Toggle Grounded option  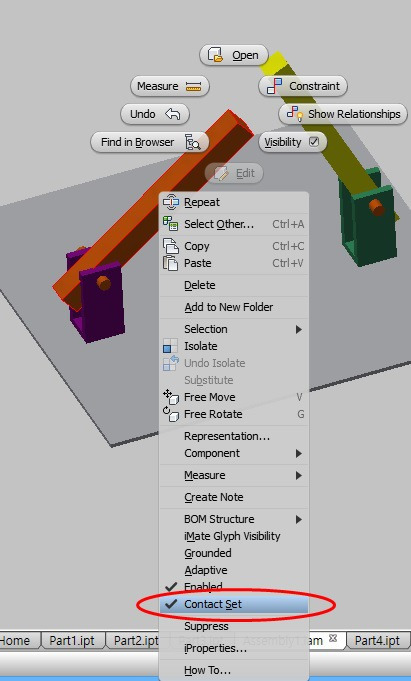click(234, 553)
